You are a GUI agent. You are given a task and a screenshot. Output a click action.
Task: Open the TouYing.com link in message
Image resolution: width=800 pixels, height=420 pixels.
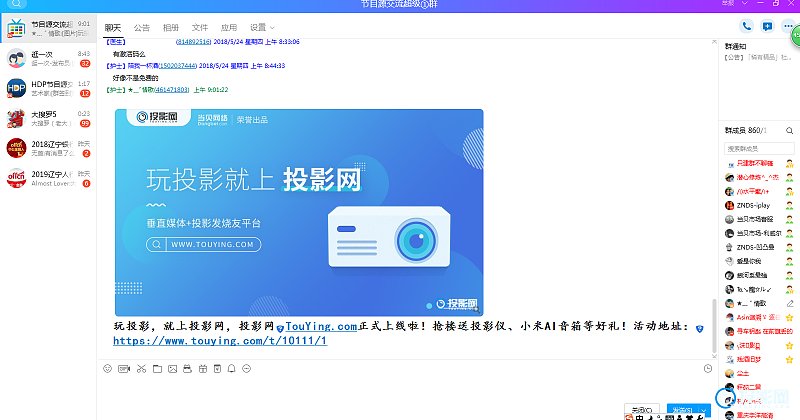[321, 326]
